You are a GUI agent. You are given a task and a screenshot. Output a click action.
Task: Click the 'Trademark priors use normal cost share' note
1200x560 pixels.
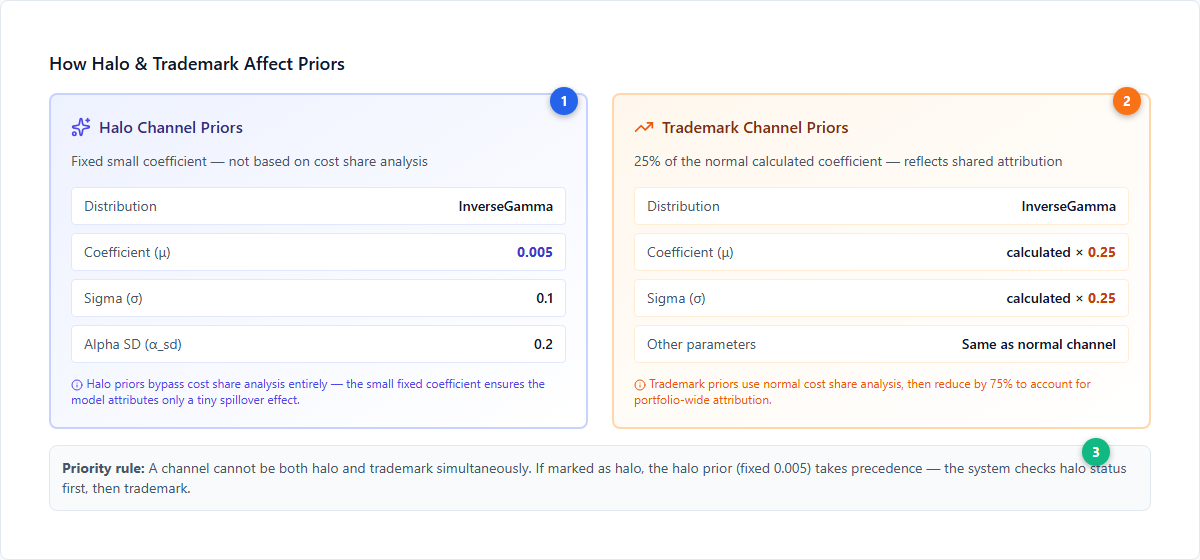click(862, 392)
